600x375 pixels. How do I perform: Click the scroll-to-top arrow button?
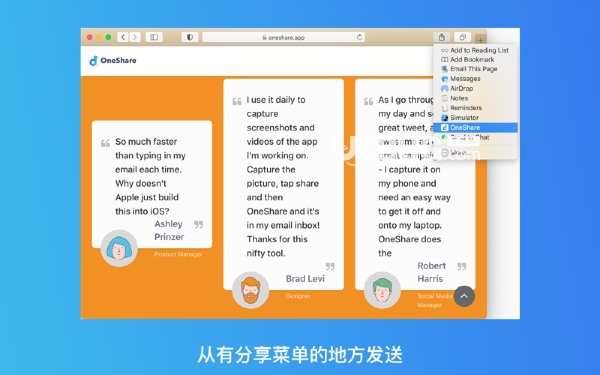click(x=464, y=296)
